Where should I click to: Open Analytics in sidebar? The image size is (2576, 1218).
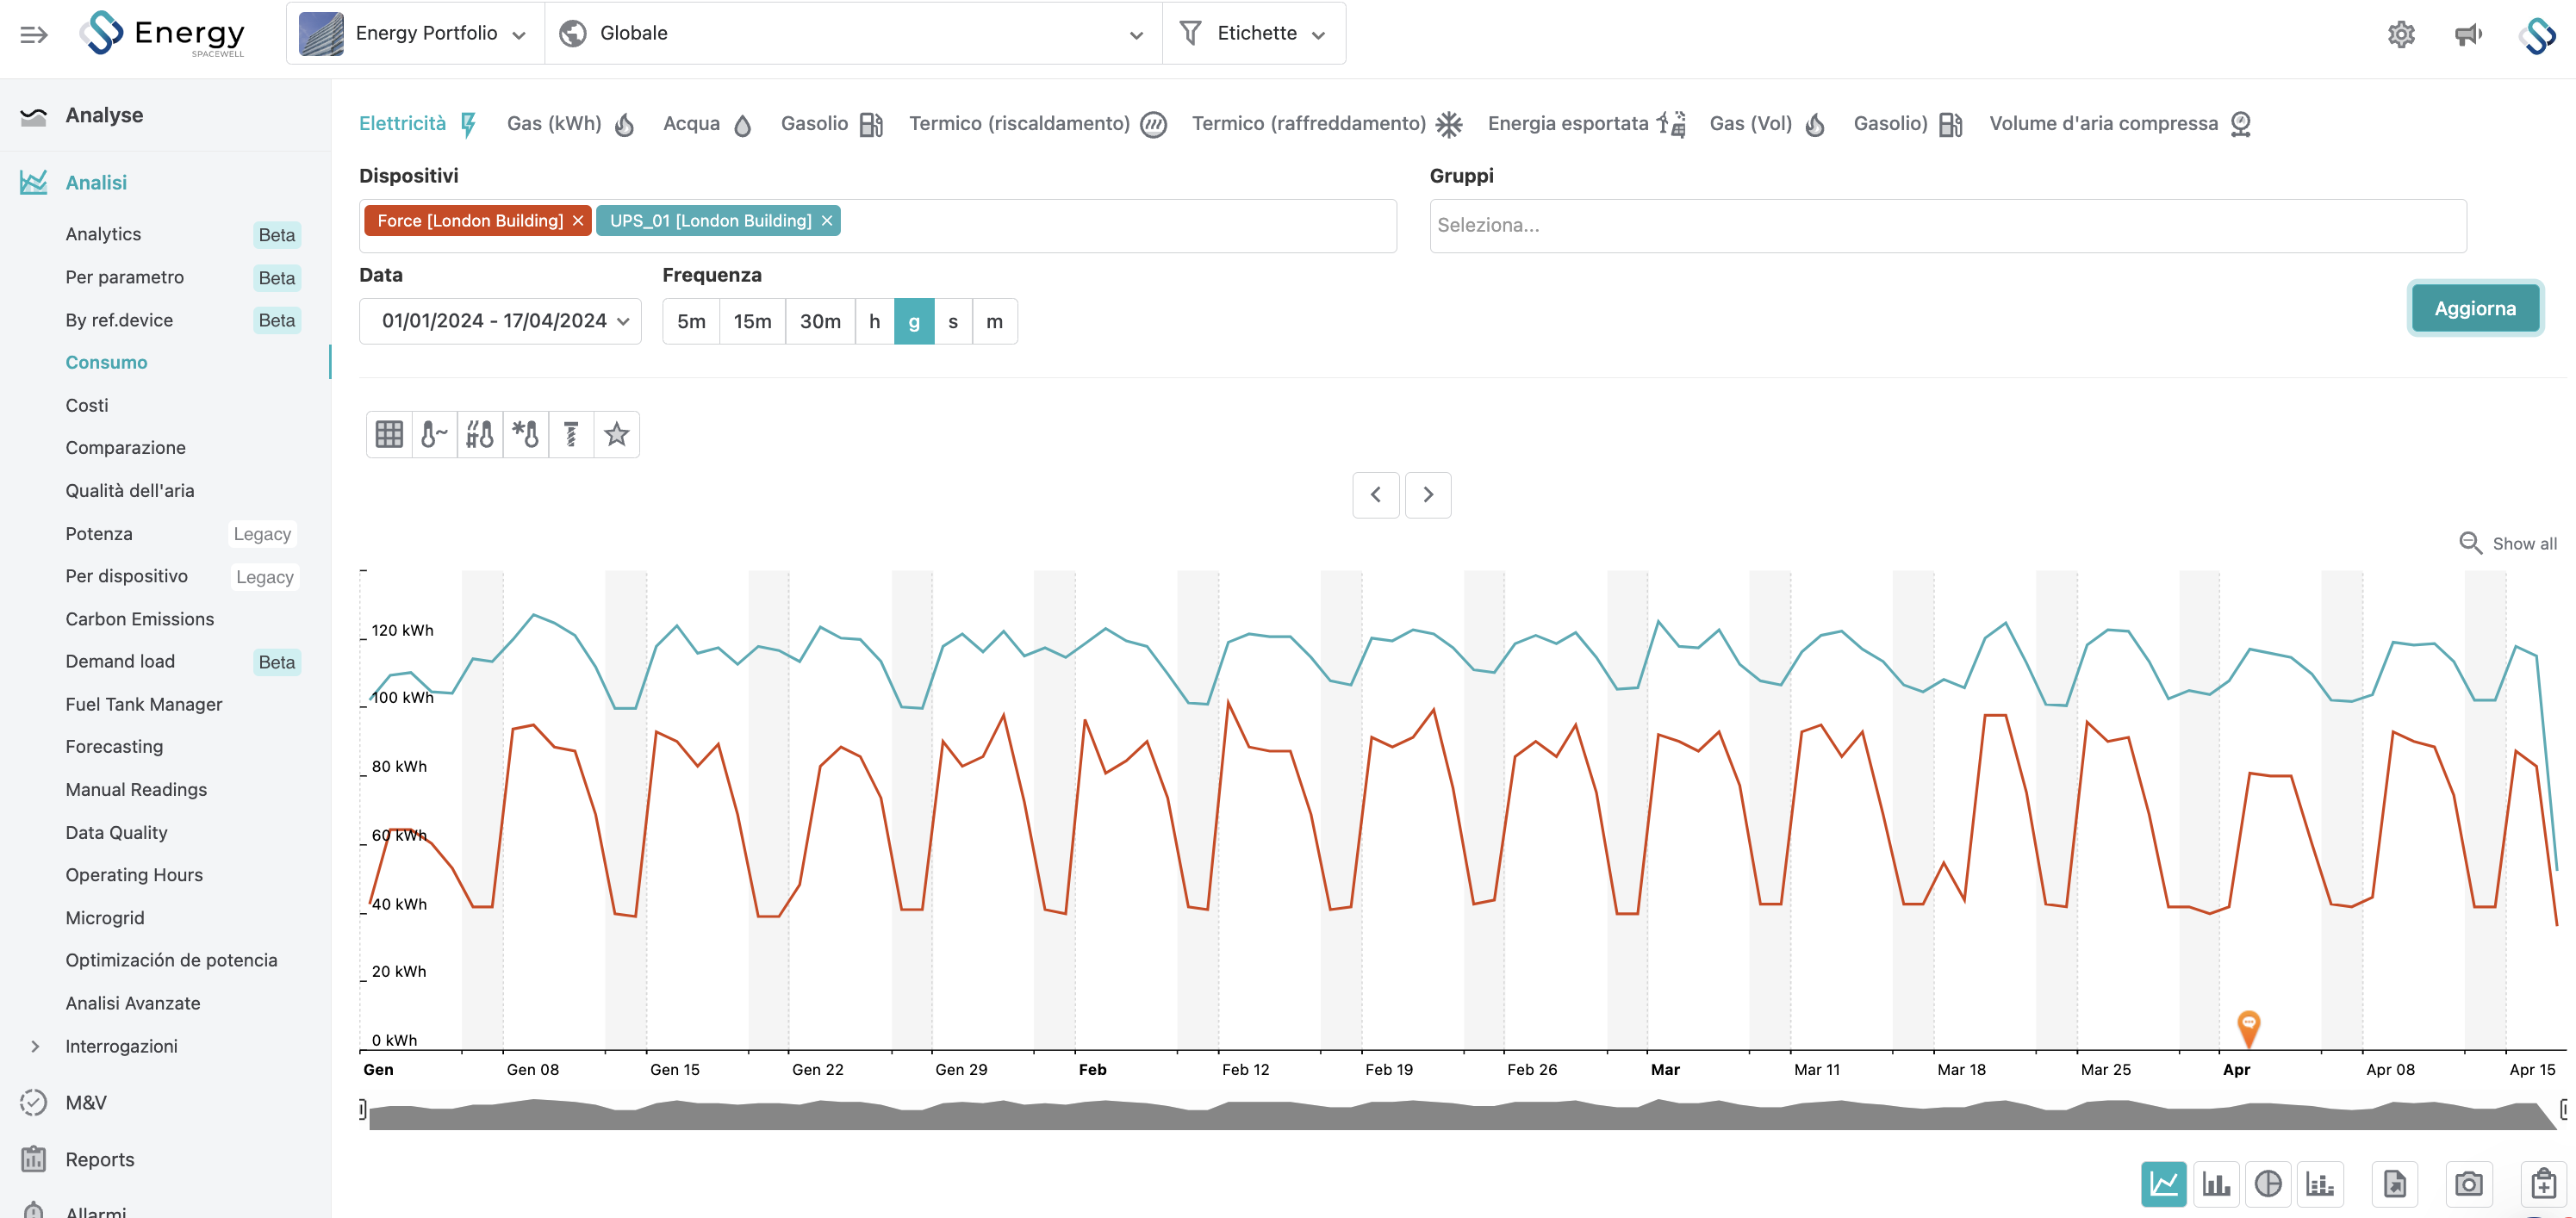[103, 234]
